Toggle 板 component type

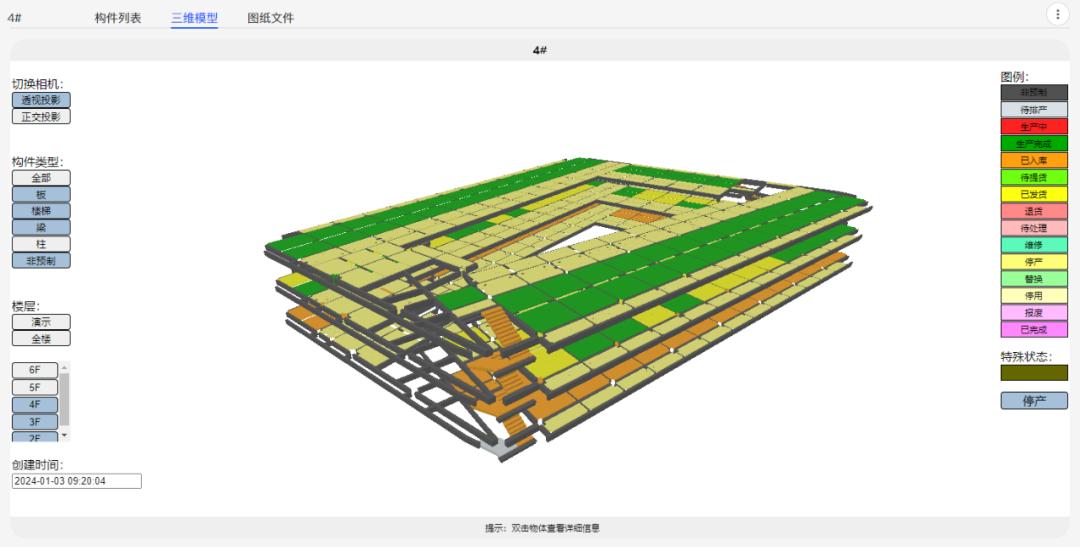41,194
